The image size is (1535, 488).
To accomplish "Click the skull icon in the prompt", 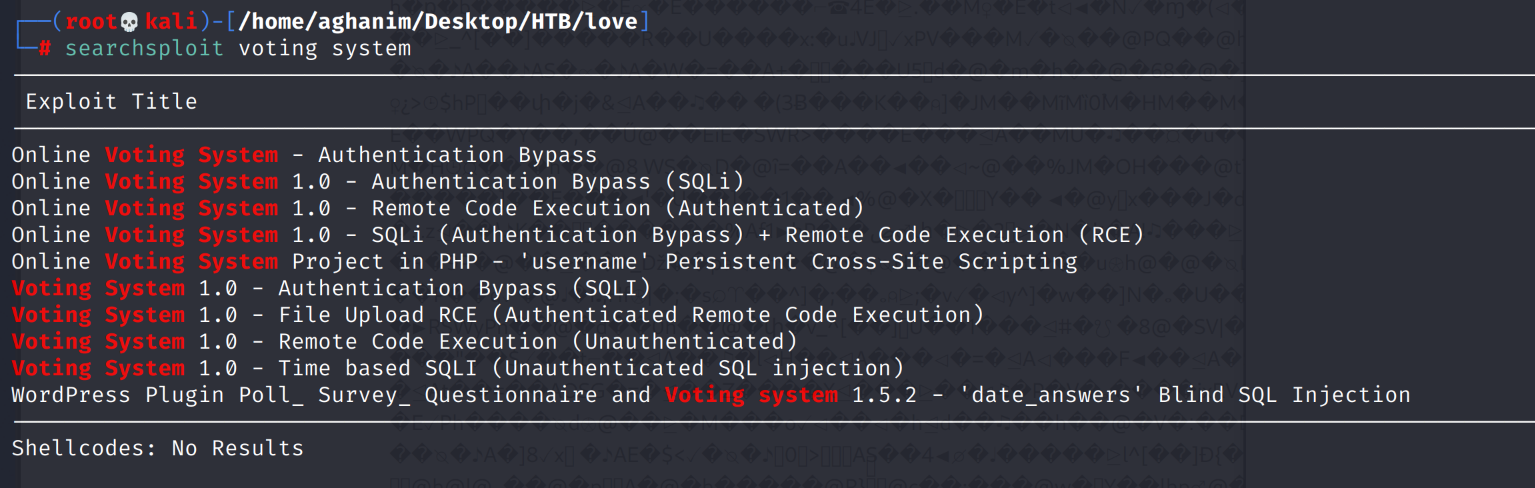I will (x=129, y=22).
